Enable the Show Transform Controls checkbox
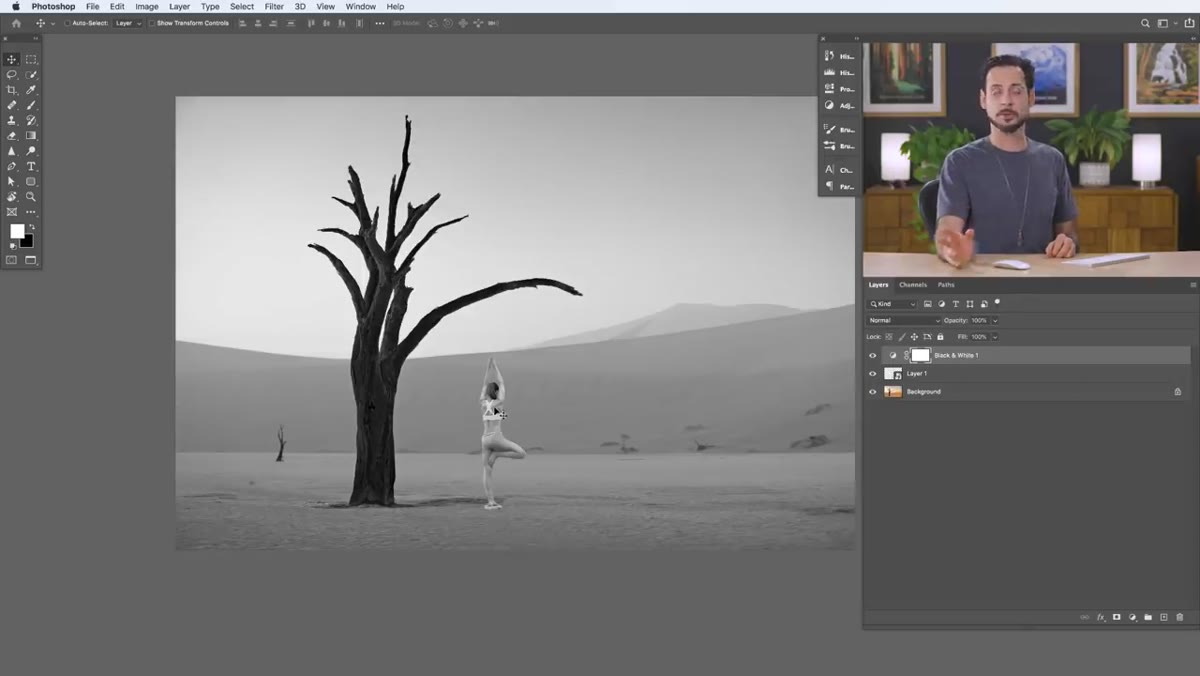The image size is (1200, 676). point(152,23)
